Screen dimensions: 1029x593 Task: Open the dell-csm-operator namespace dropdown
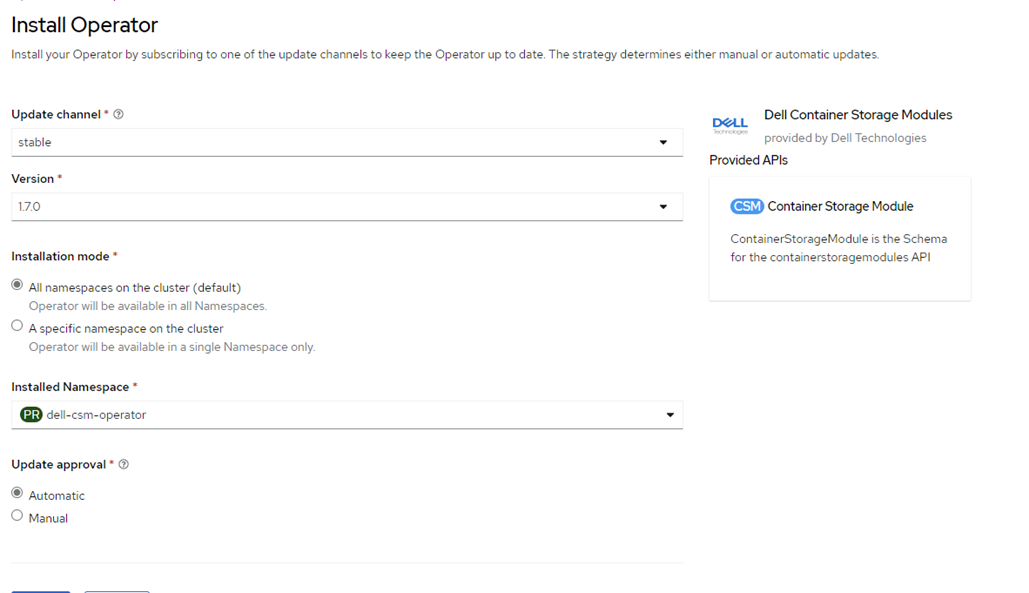click(x=347, y=415)
